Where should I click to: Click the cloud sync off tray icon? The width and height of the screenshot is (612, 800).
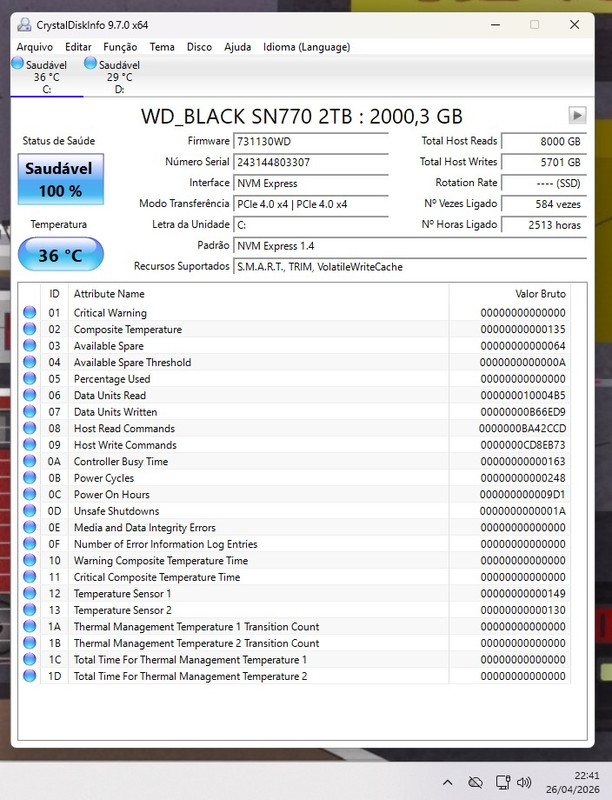[x=475, y=782]
